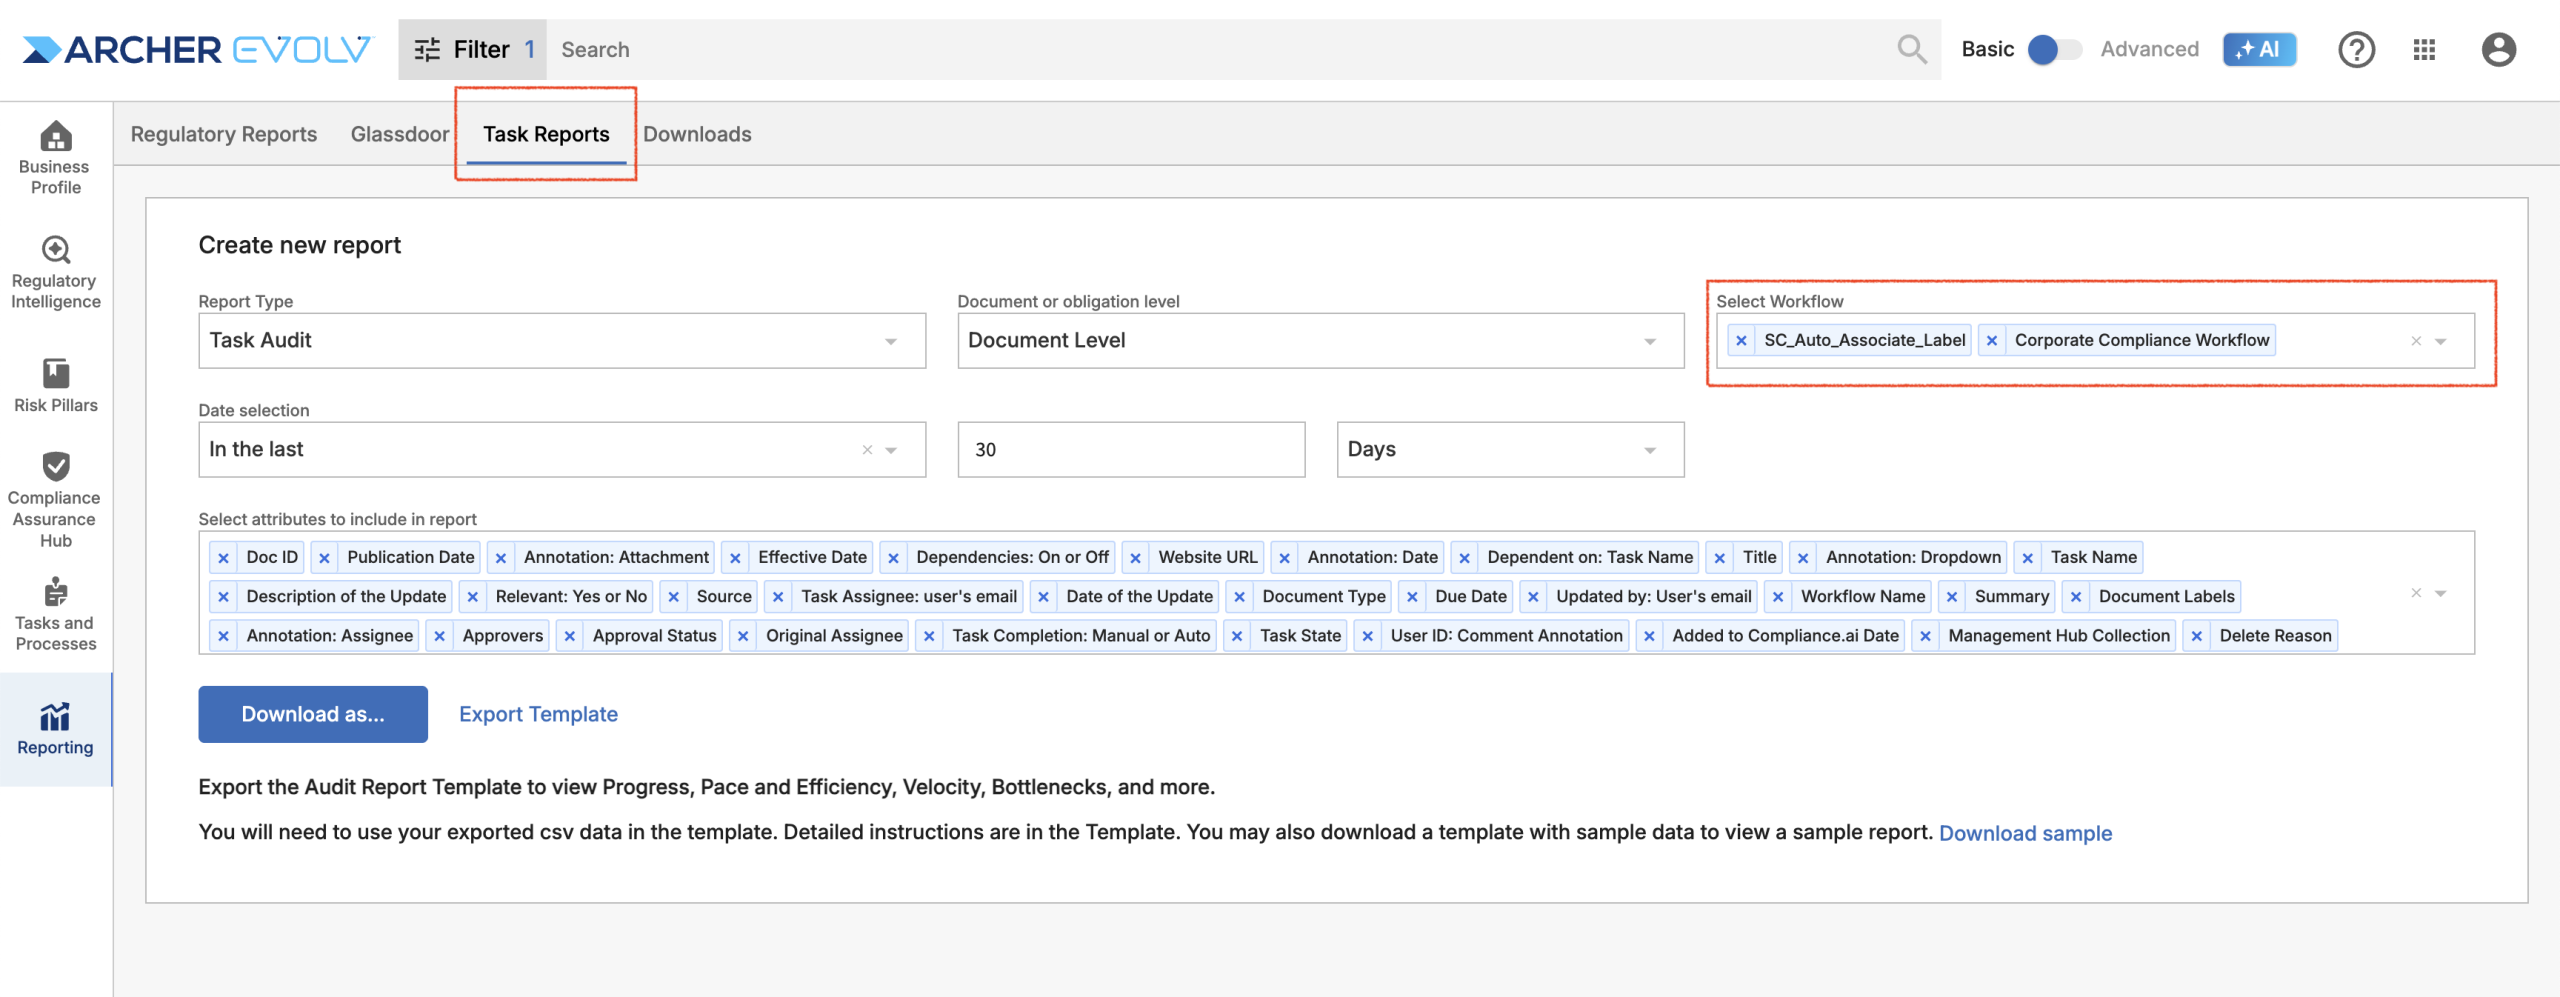The width and height of the screenshot is (2560, 997).
Task: Switch to the Downloads tab
Action: (x=697, y=134)
